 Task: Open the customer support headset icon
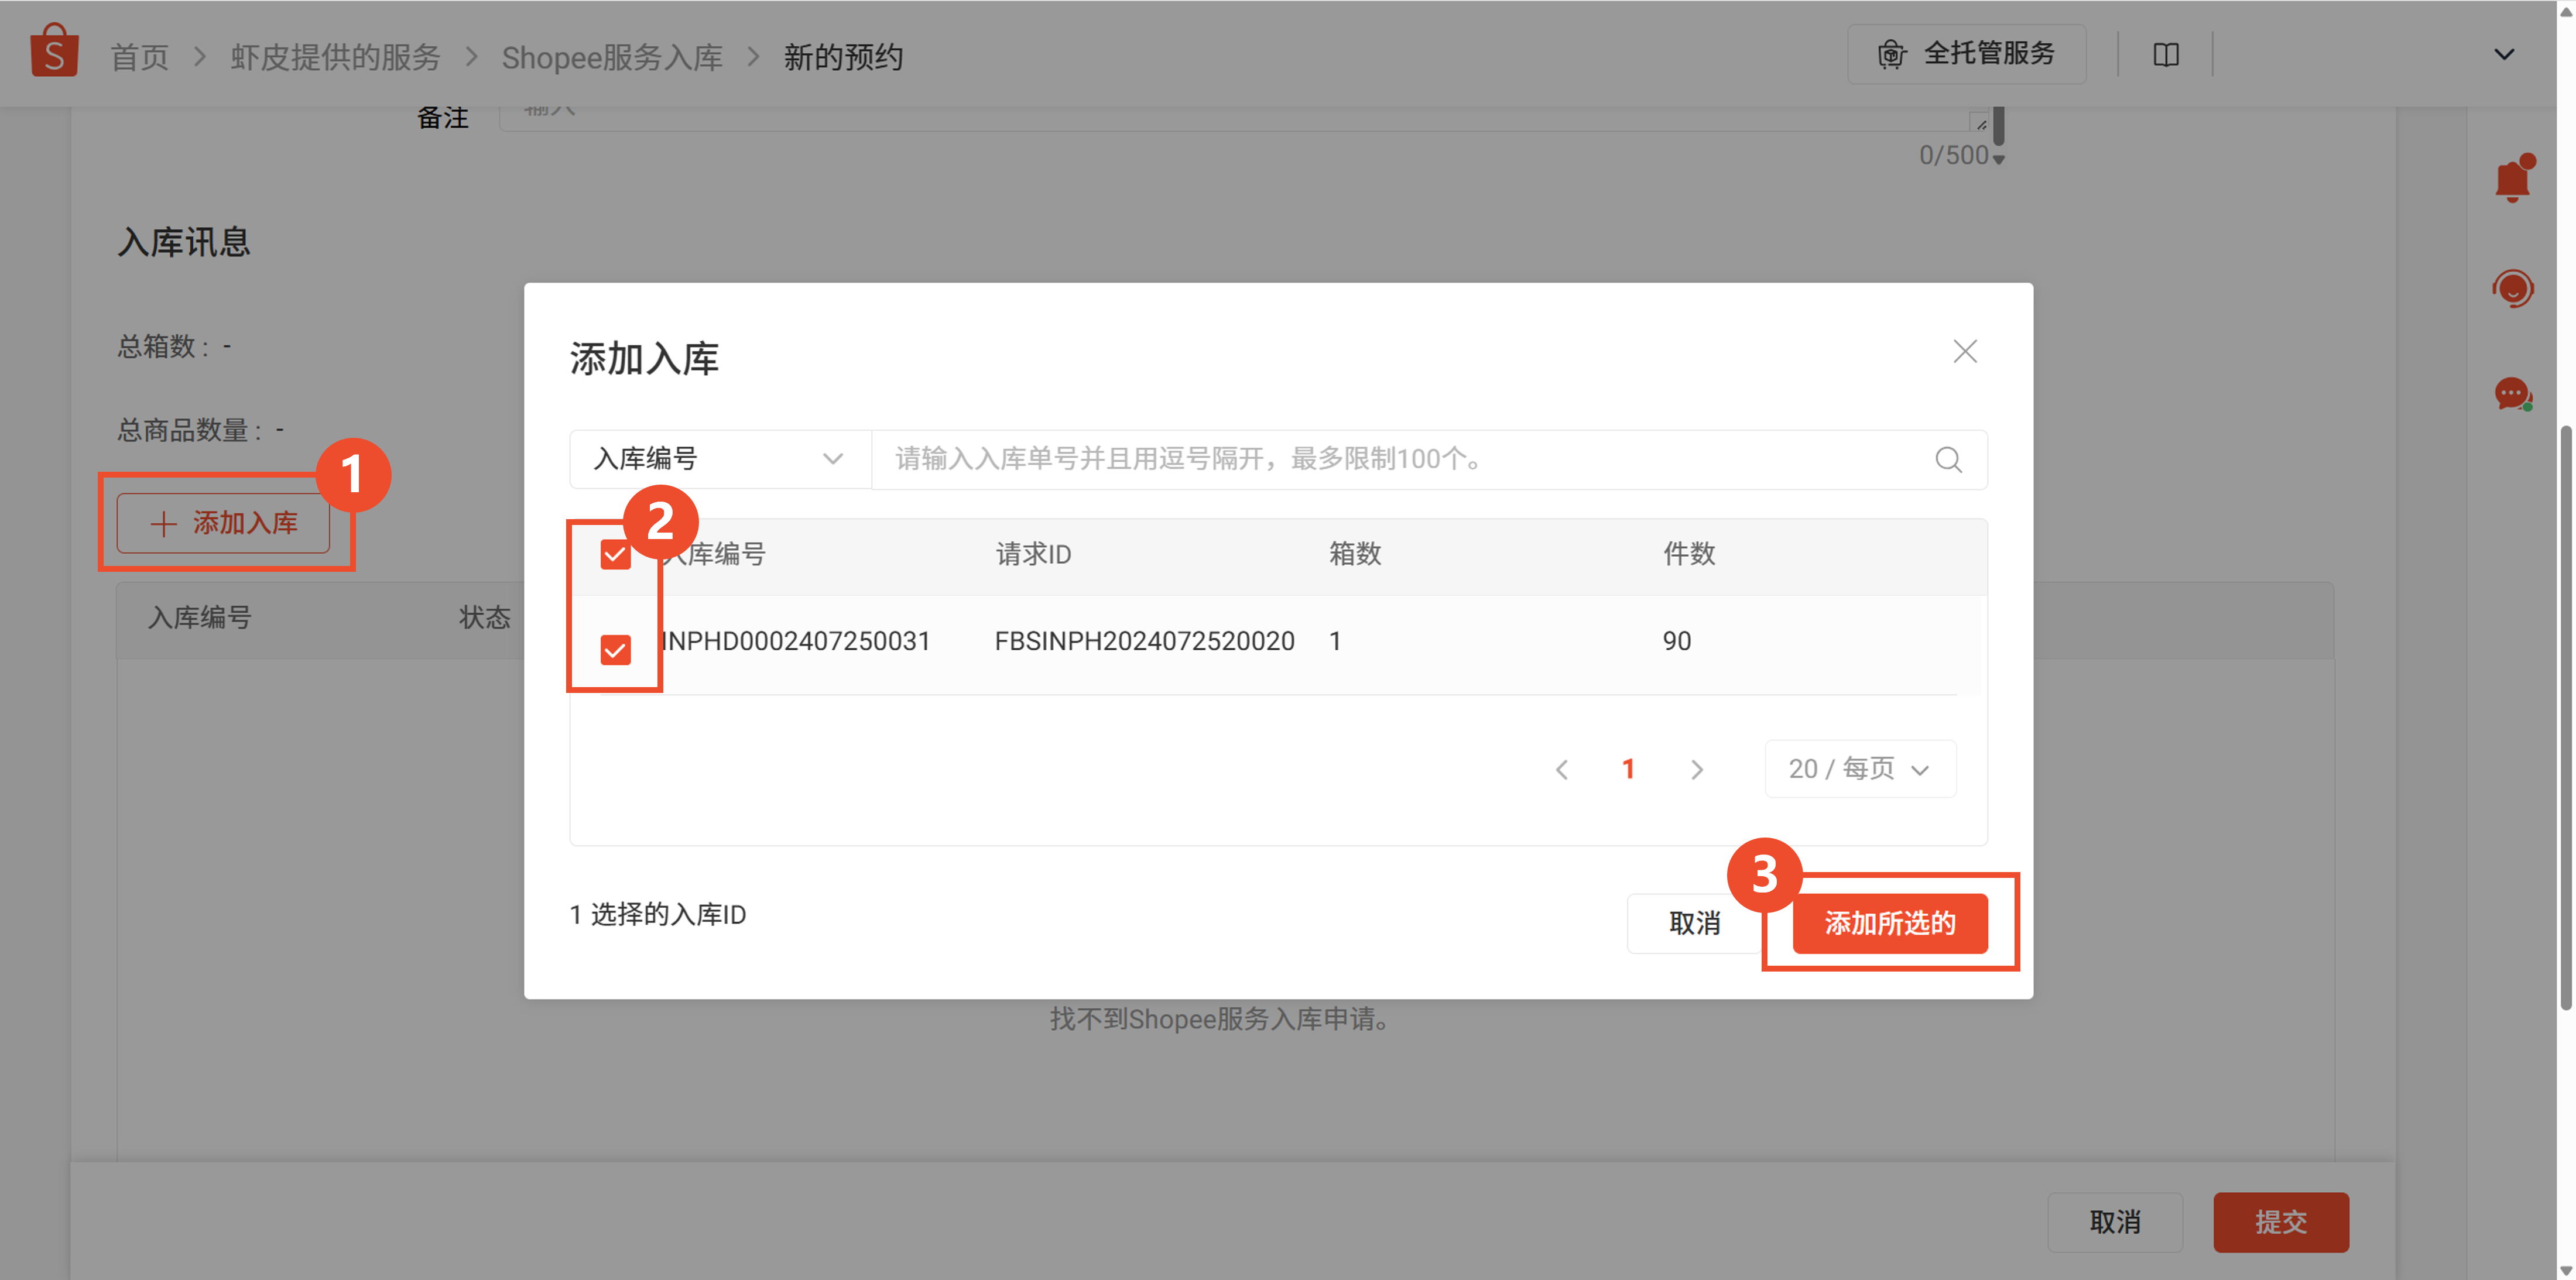[x=2512, y=289]
